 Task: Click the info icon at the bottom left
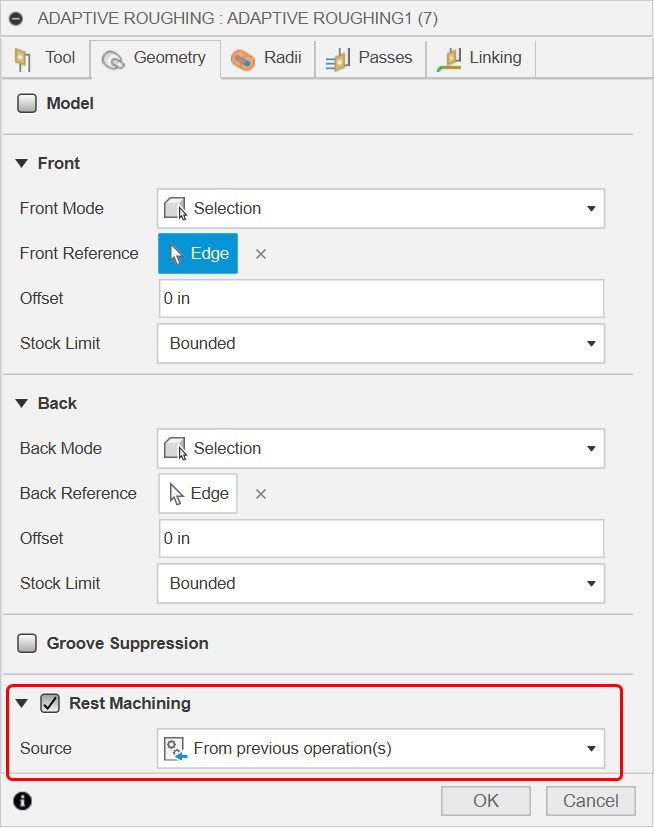(x=22, y=801)
